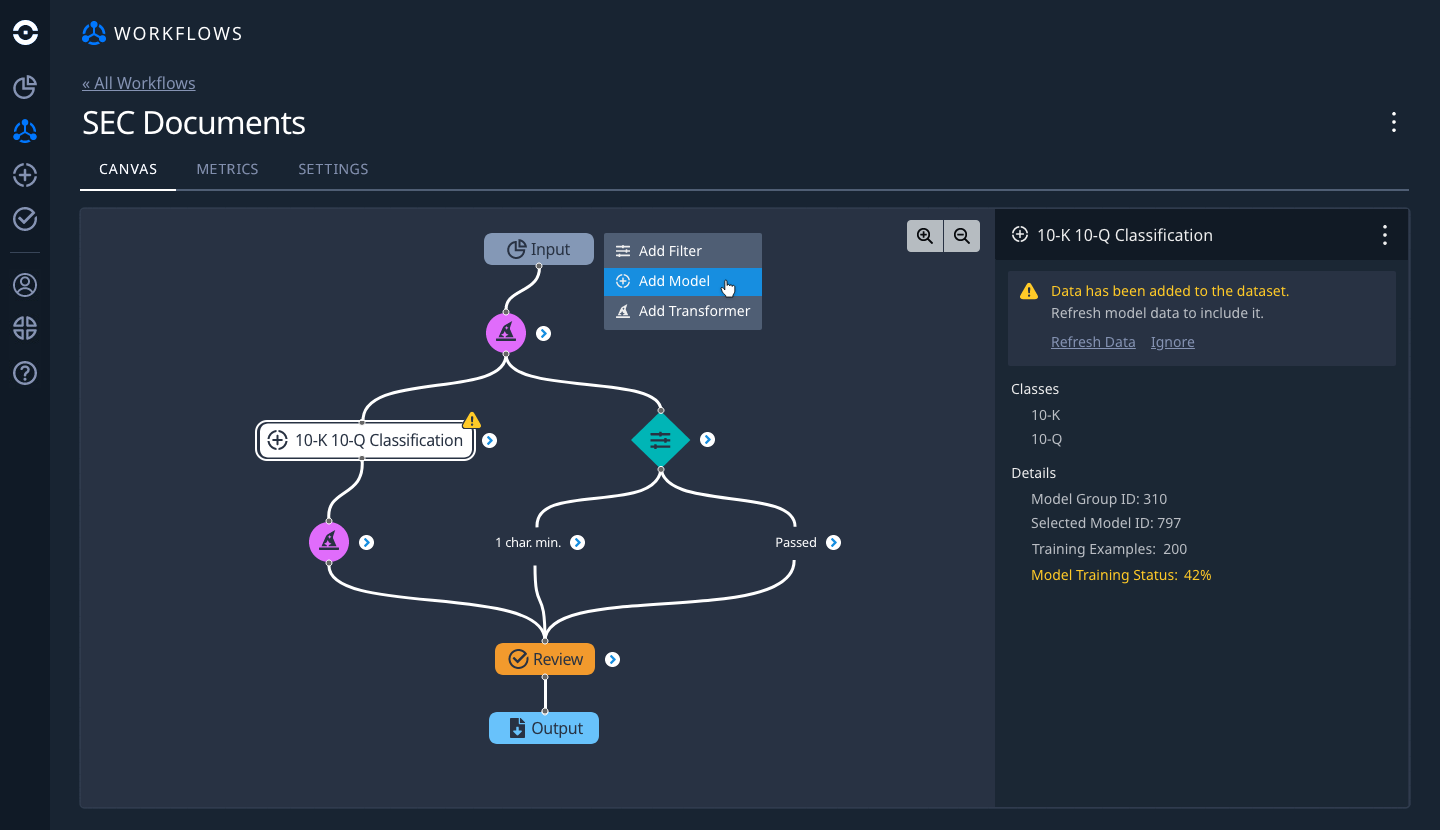Open the checkmark review icon in the sidebar
The height and width of the screenshot is (830, 1440).
pos(24,218)
